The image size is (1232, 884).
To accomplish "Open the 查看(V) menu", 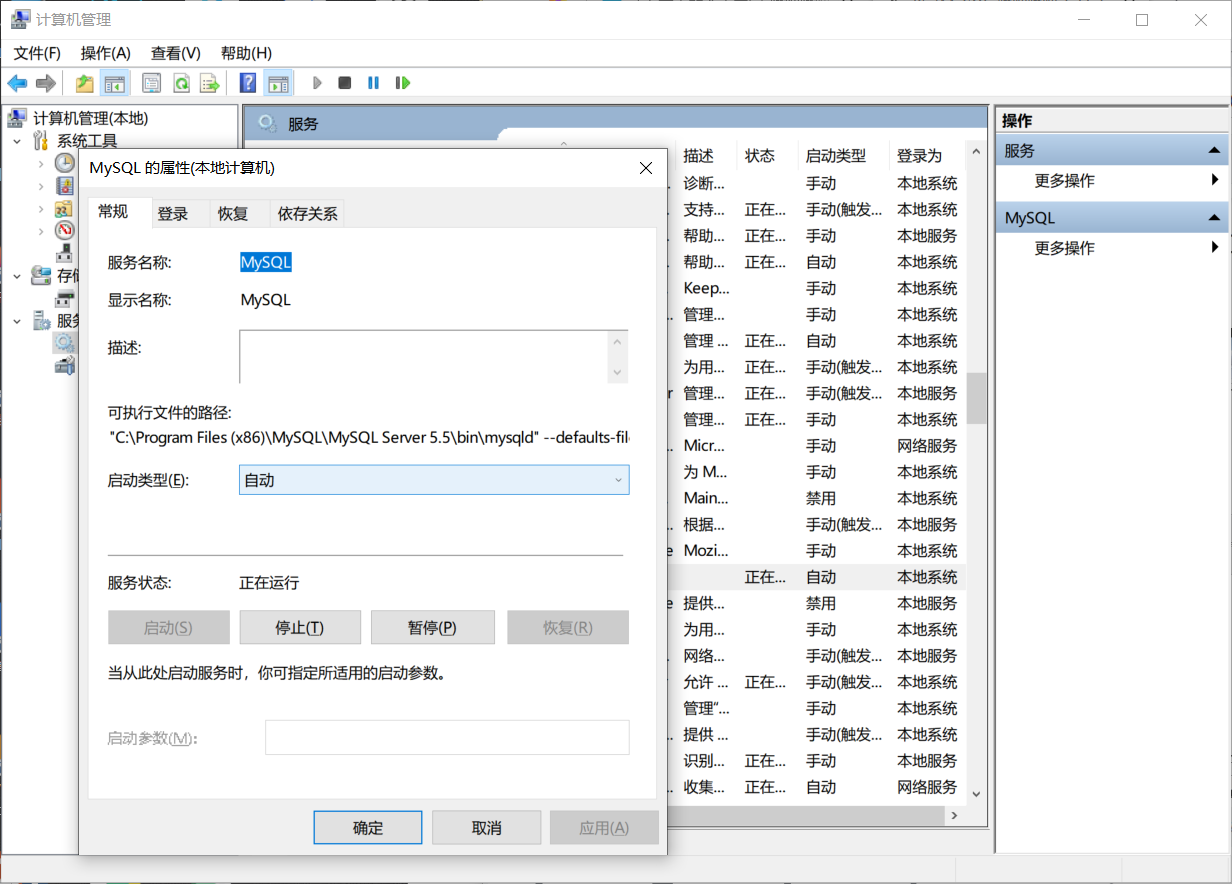I will 176,53.
